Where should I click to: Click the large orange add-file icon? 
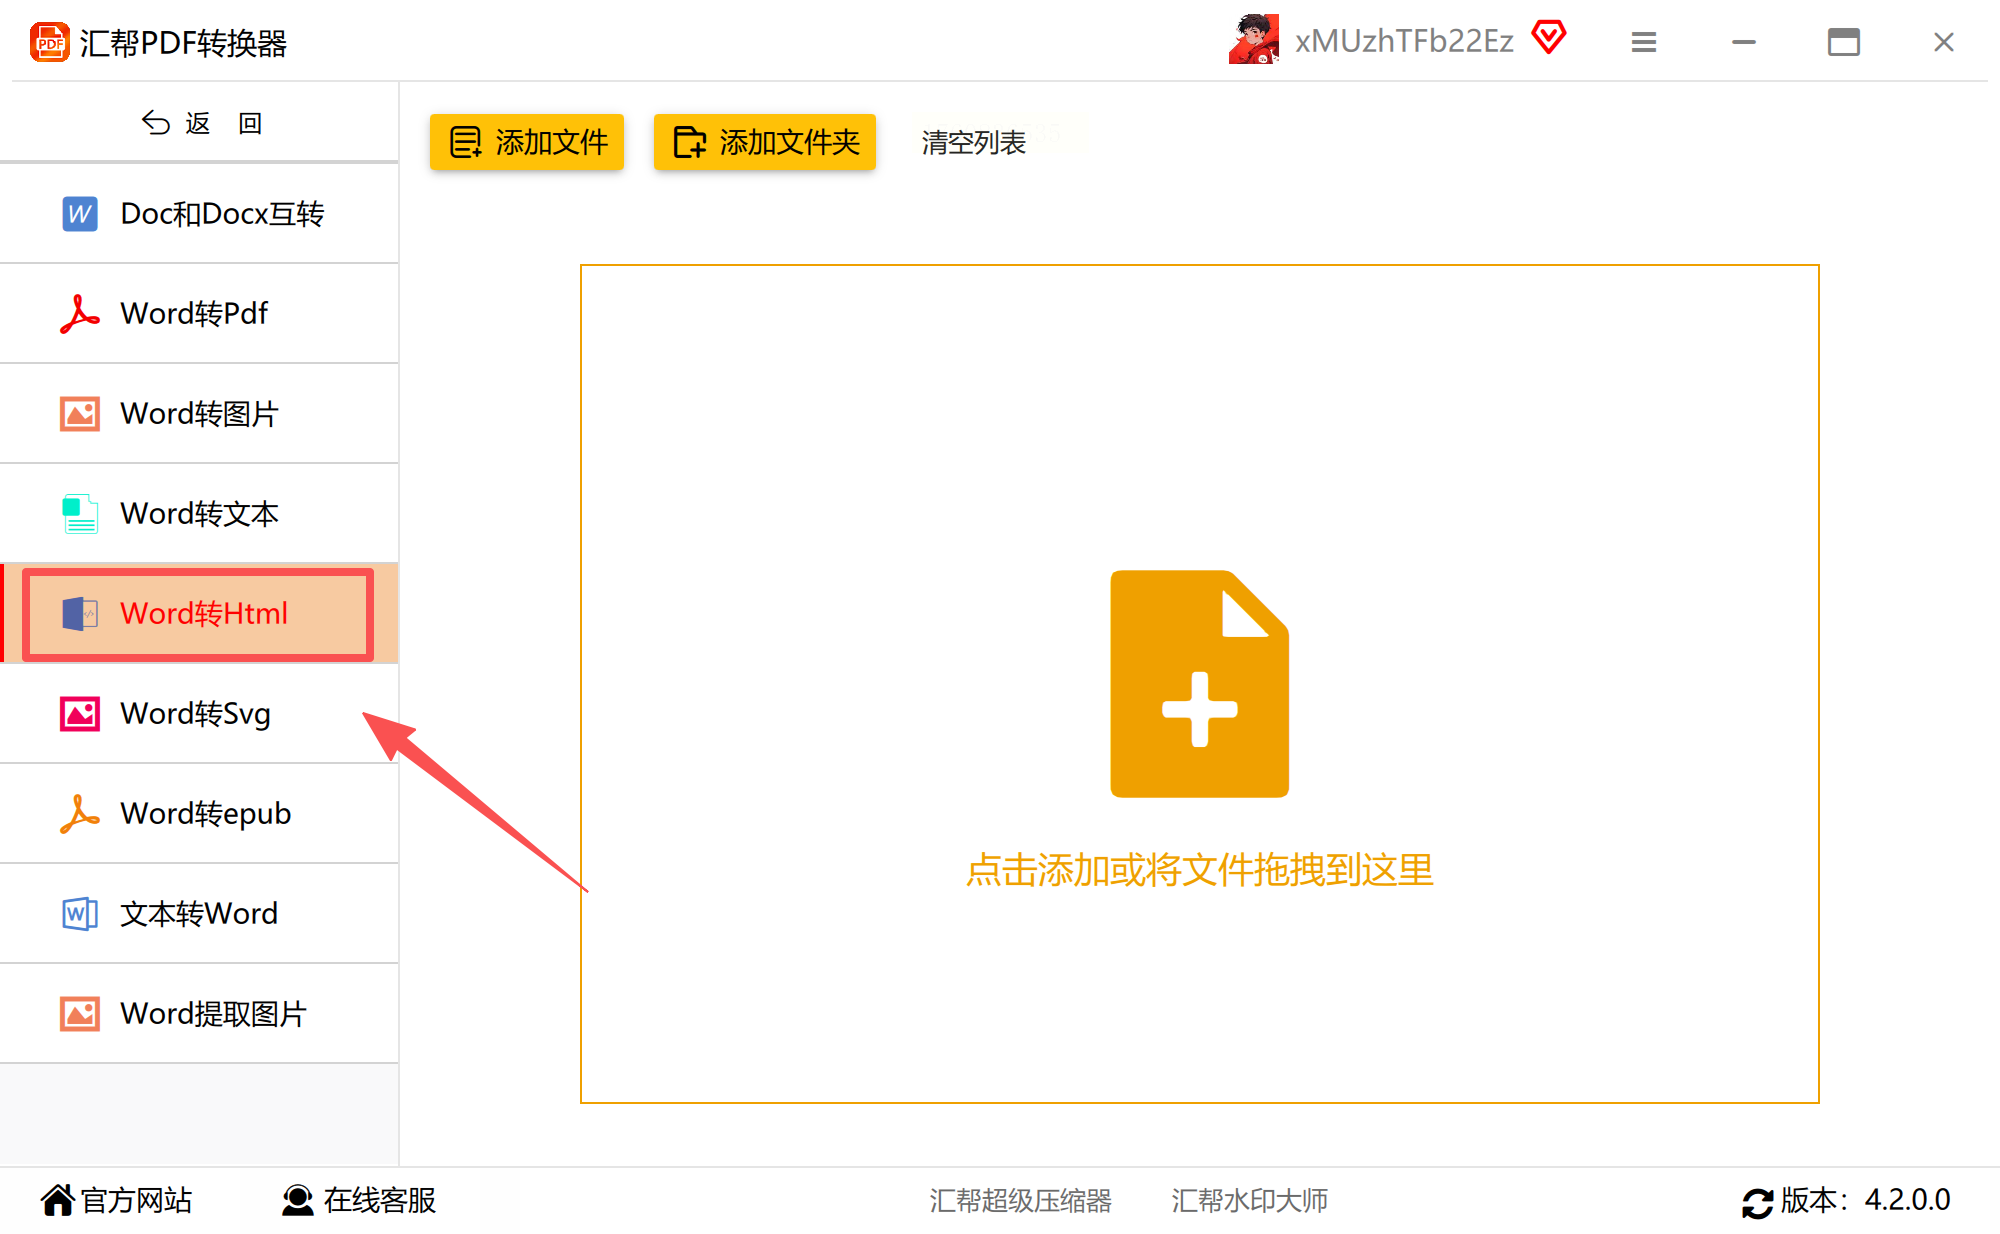1199,684
